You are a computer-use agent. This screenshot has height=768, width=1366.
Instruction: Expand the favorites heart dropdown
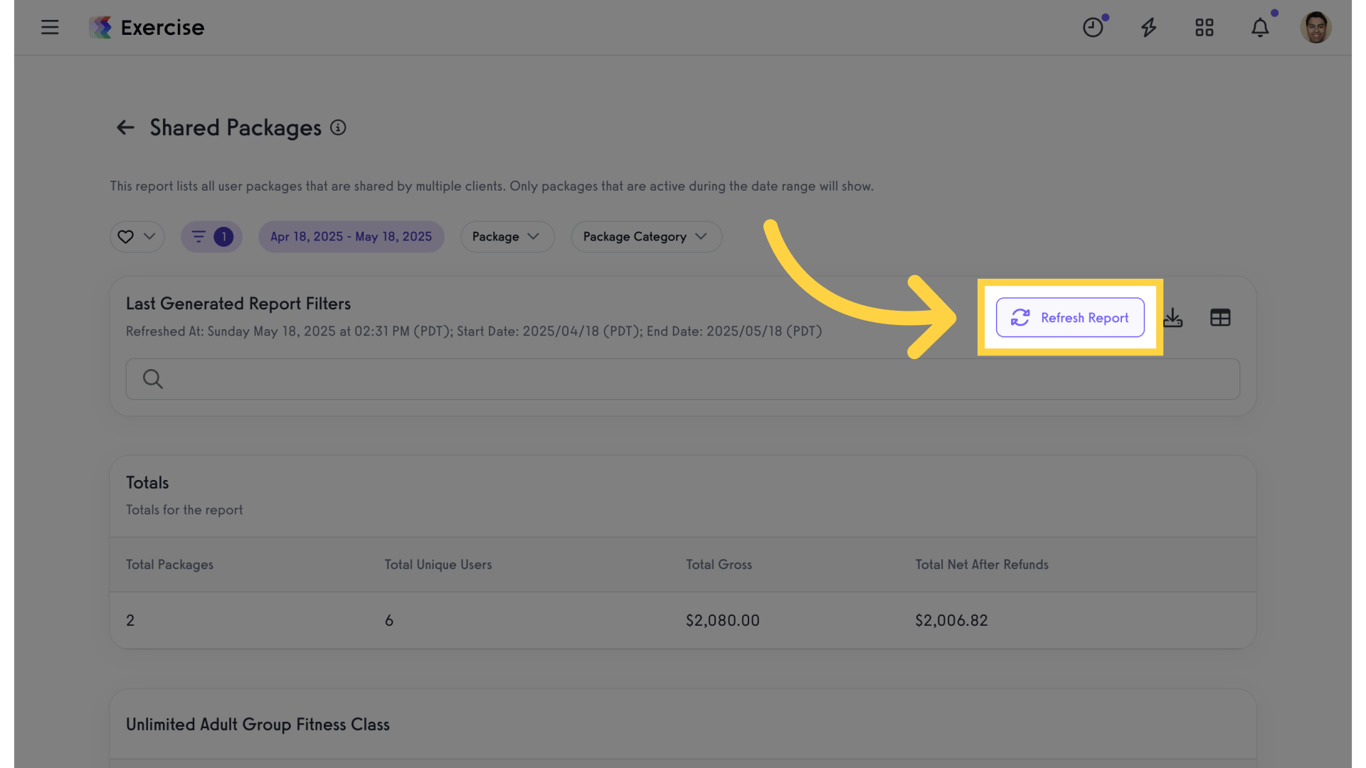137,237
